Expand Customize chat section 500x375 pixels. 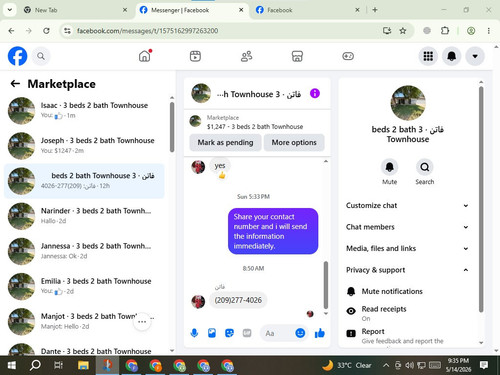point(407,205)
